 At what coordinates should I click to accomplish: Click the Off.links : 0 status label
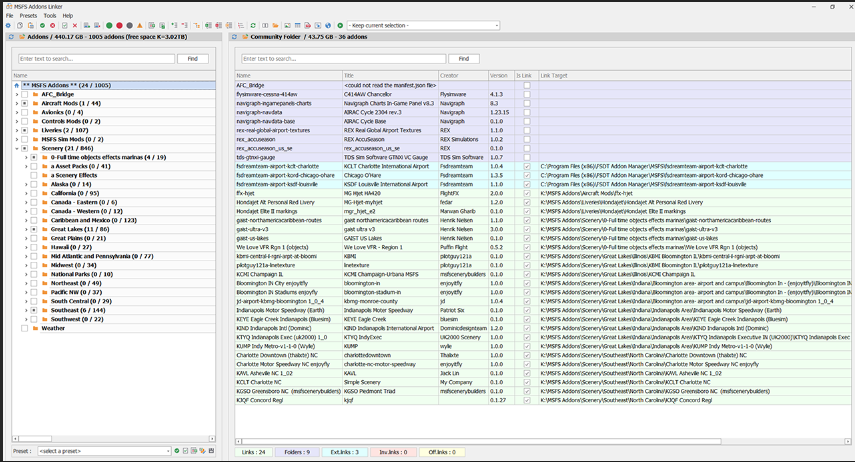click(442, 452)
